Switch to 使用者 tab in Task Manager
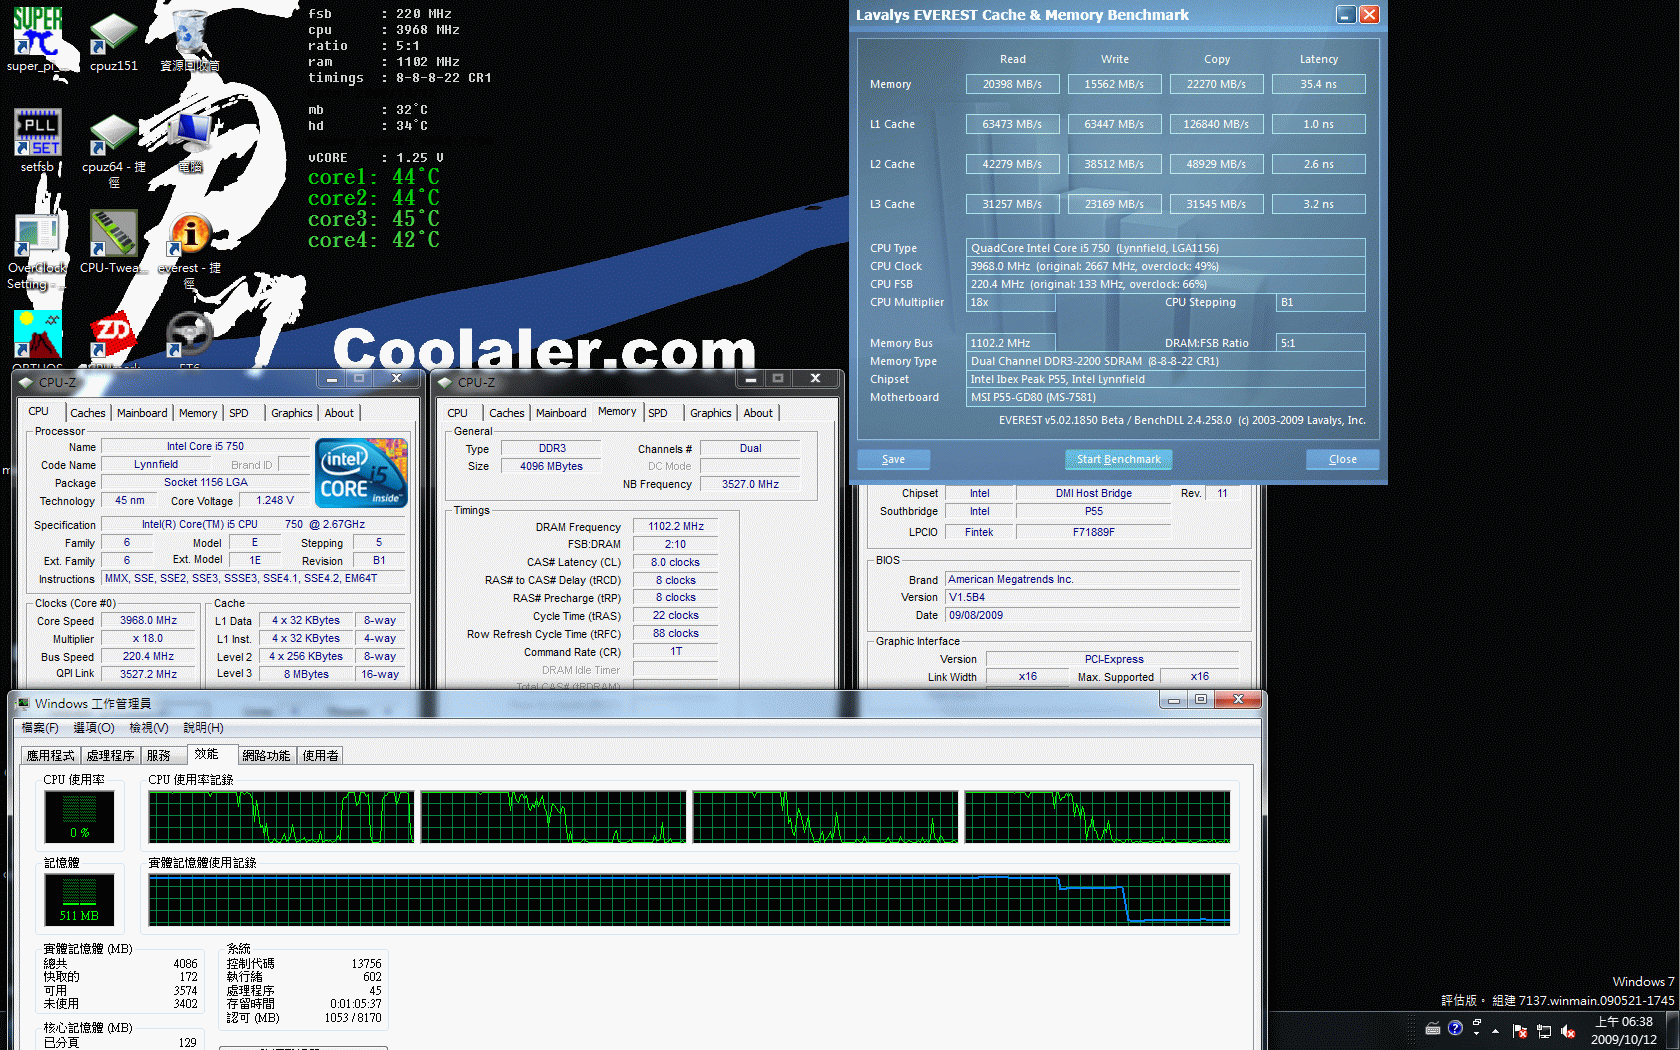This screenshot has width=1680, height=1050. tap(321, 756)
